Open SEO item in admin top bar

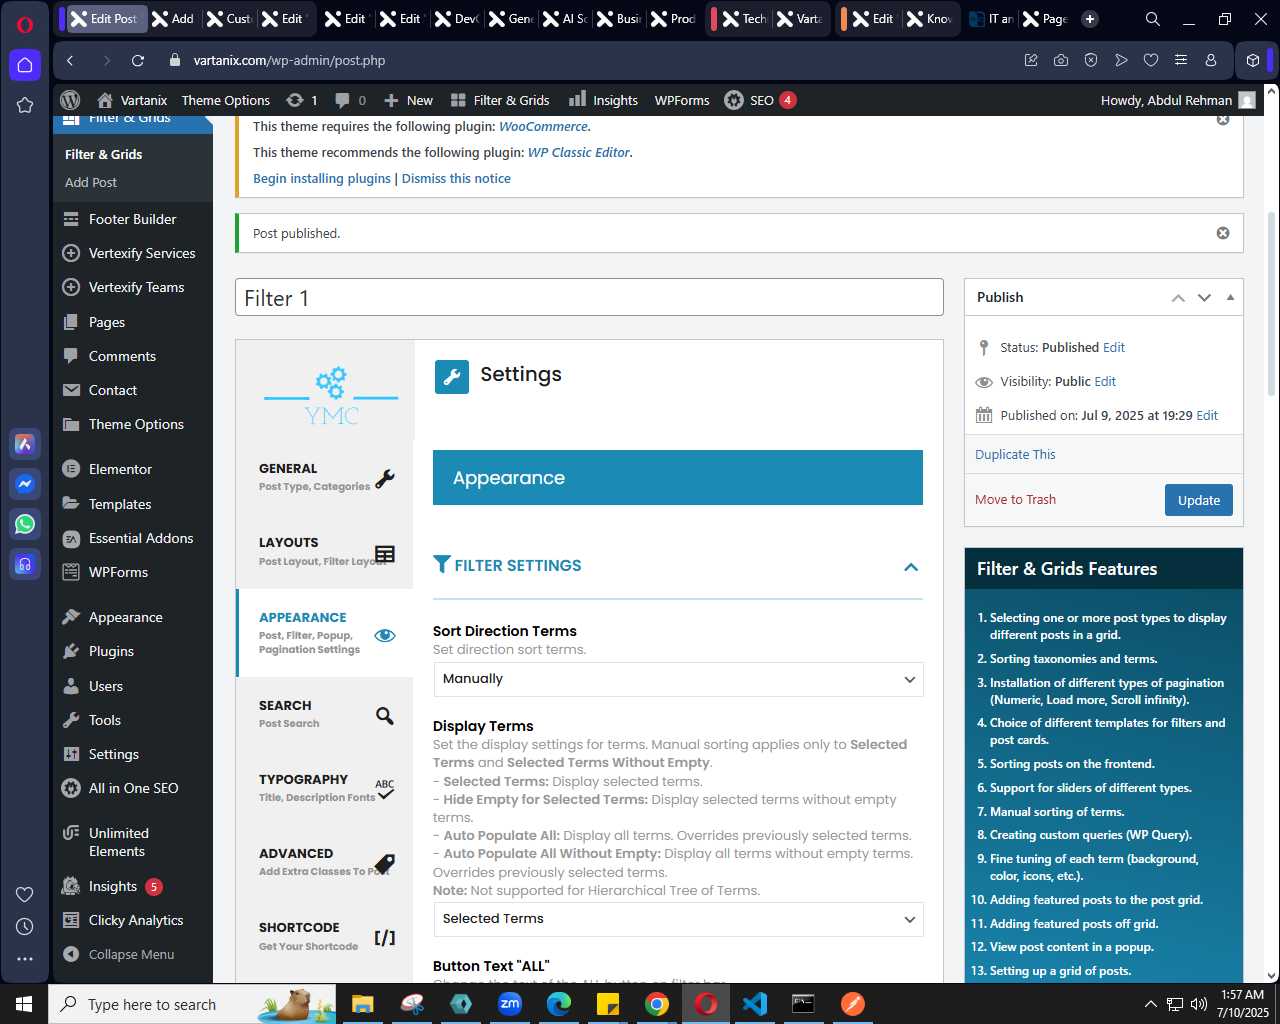pyautogui.click(x=760, y=100)
